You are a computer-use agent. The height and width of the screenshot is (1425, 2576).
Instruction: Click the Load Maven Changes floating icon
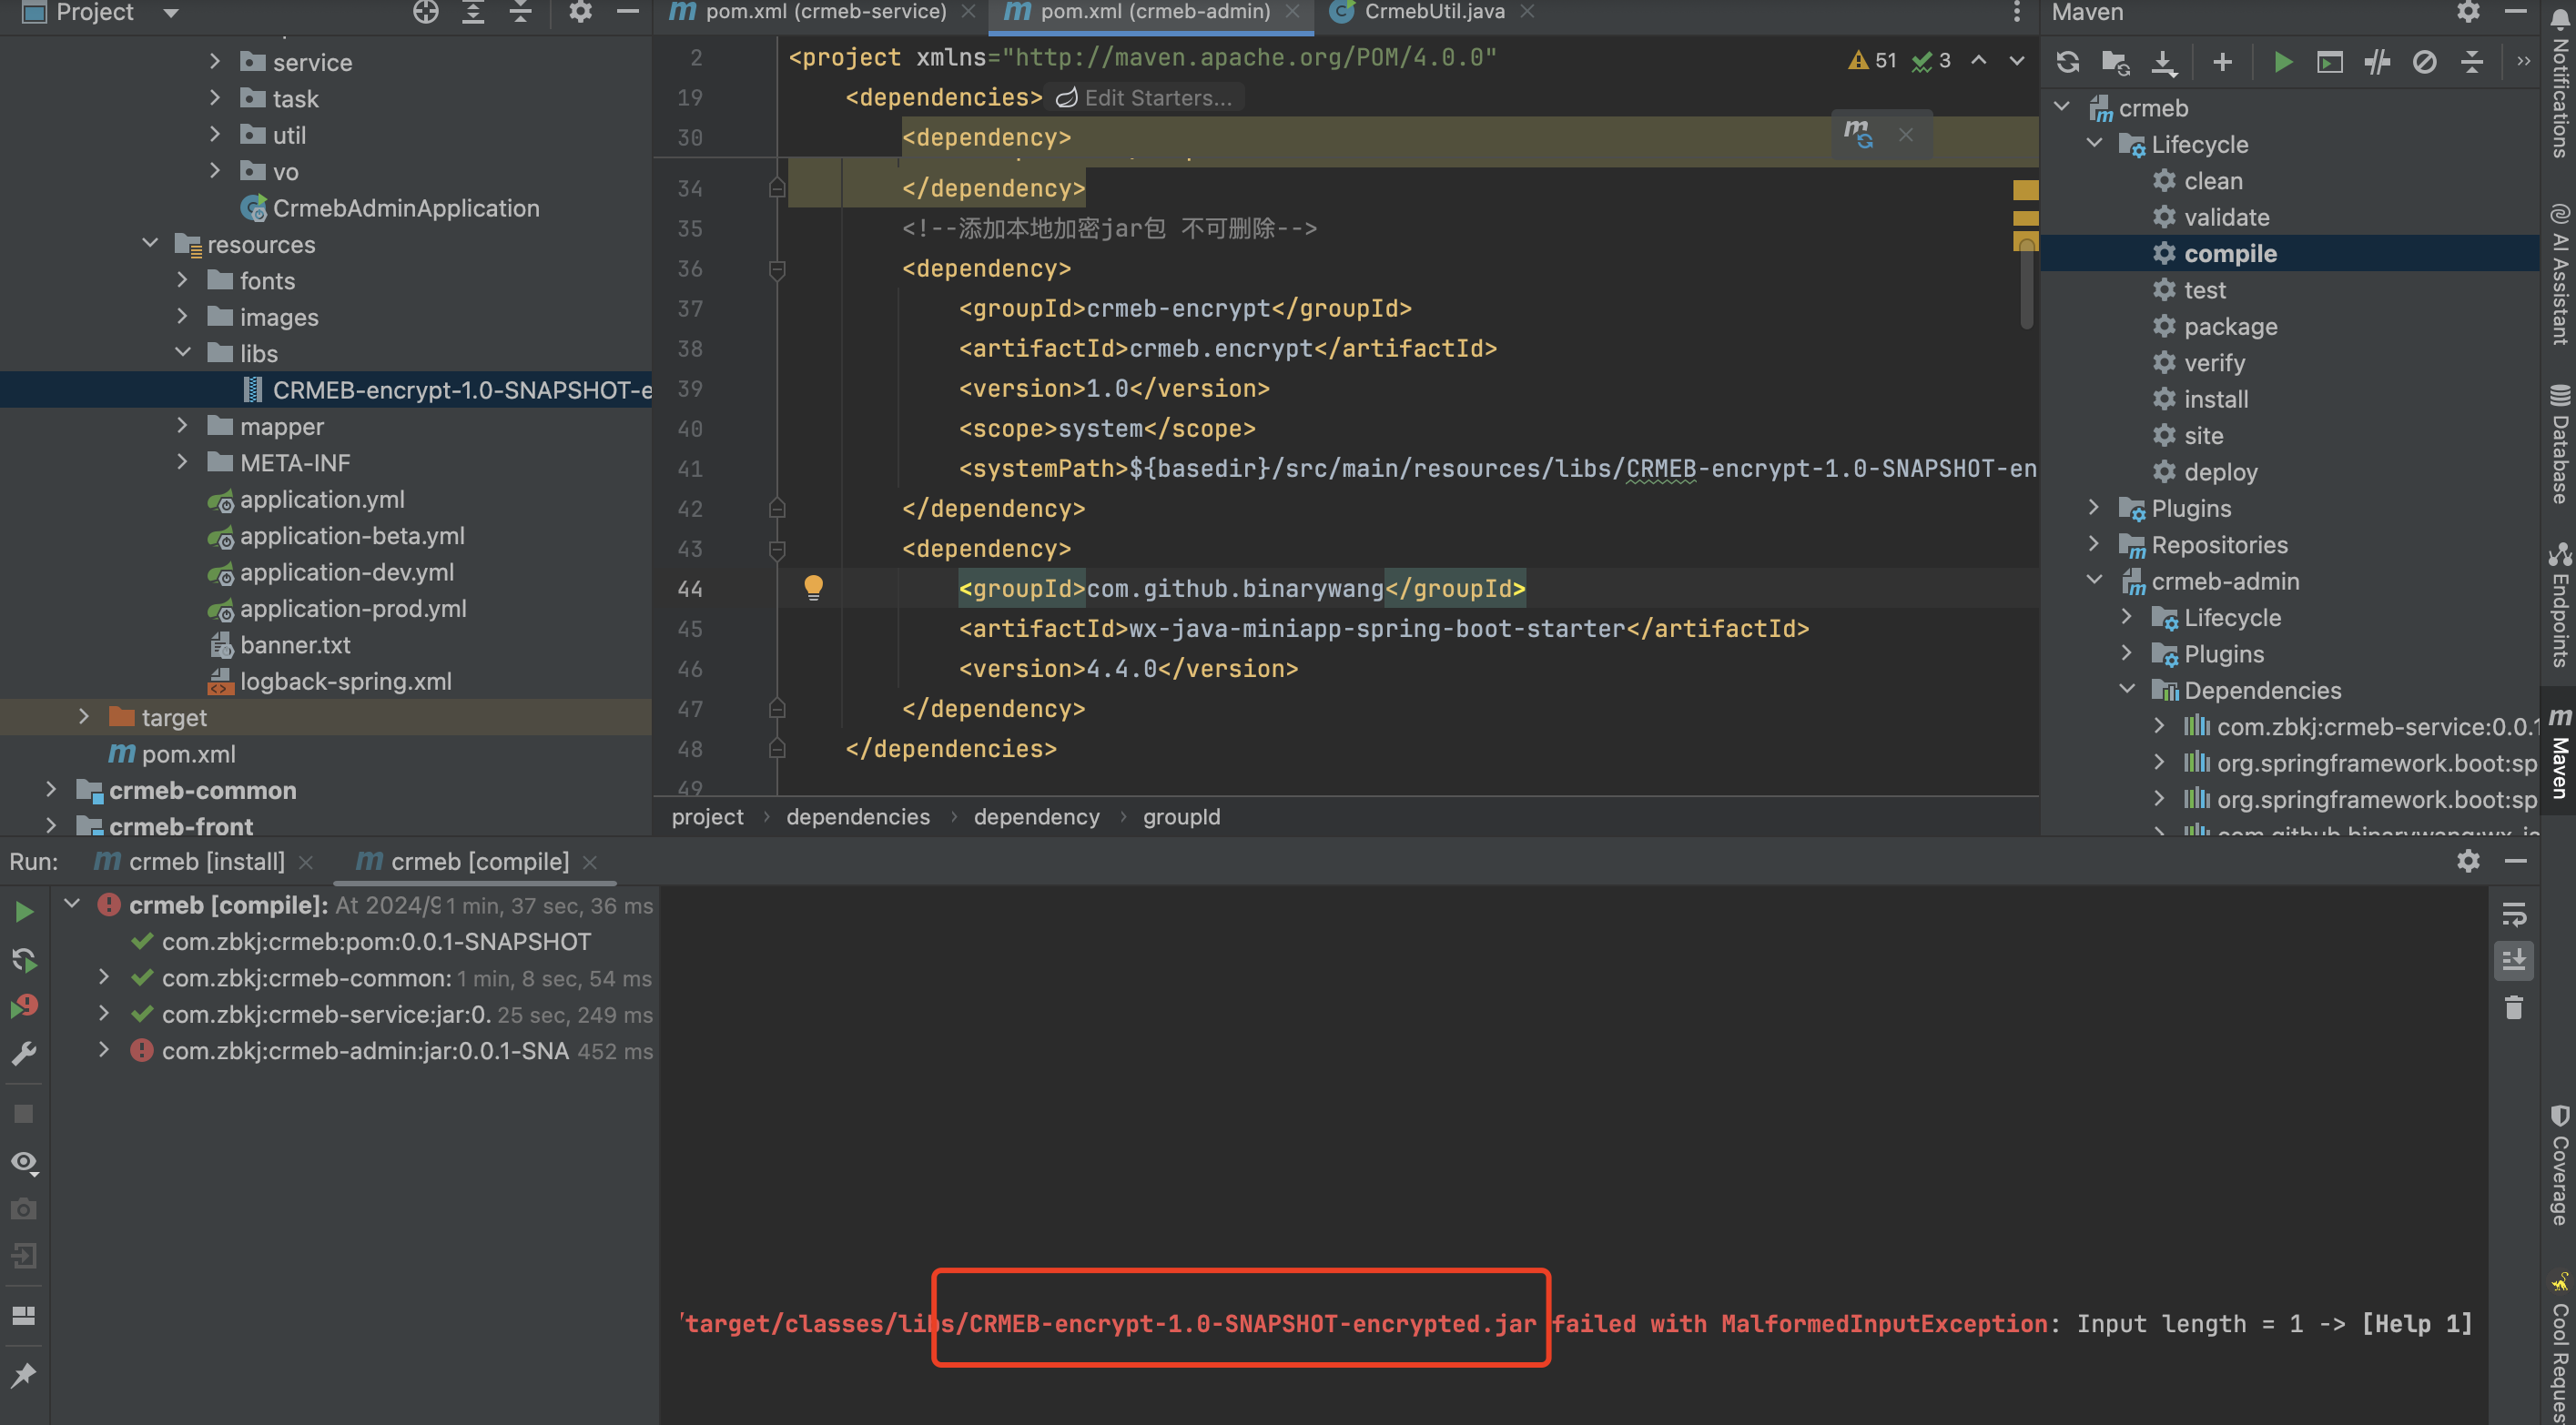pos(1858,134)
